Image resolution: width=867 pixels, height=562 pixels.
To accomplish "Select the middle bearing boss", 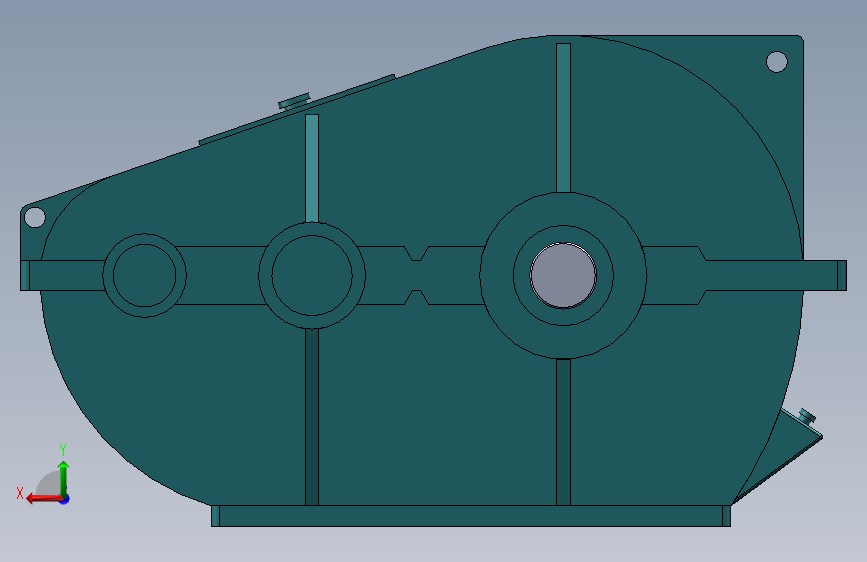I will (x=312, y=275).
